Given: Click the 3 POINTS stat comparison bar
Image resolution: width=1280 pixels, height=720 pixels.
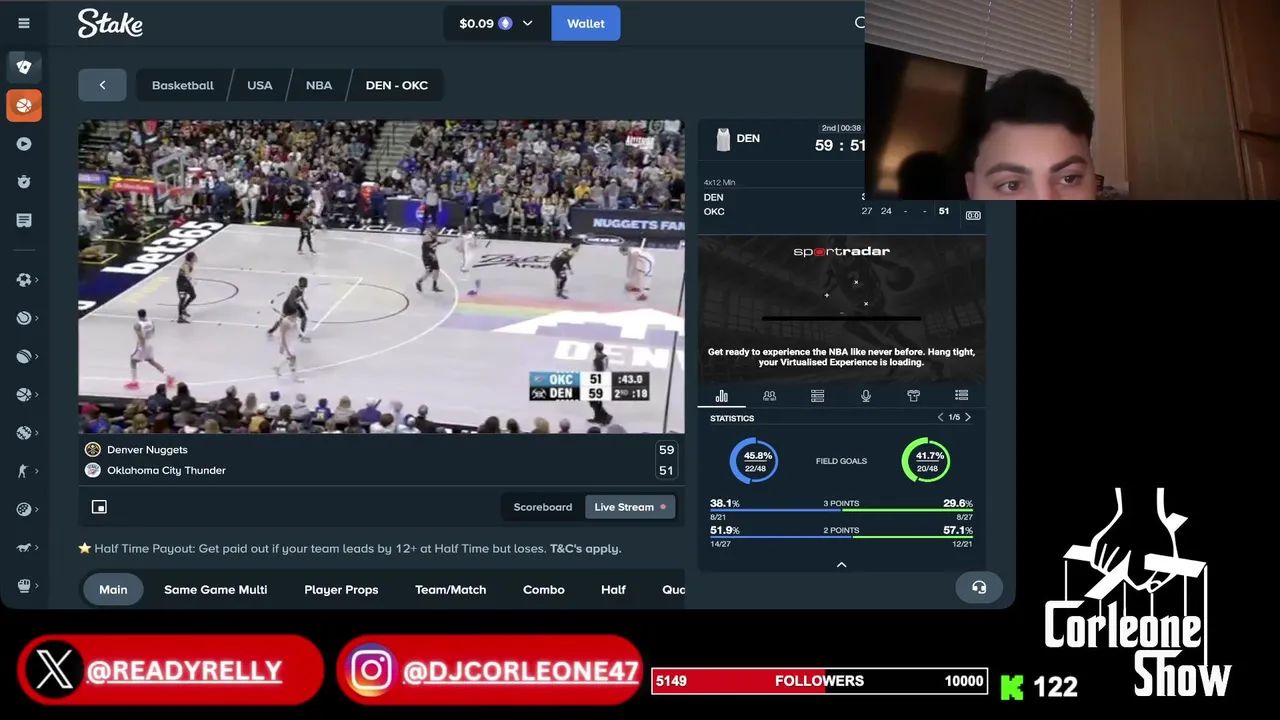Looking at the screenshot, I should pos(841,510).
